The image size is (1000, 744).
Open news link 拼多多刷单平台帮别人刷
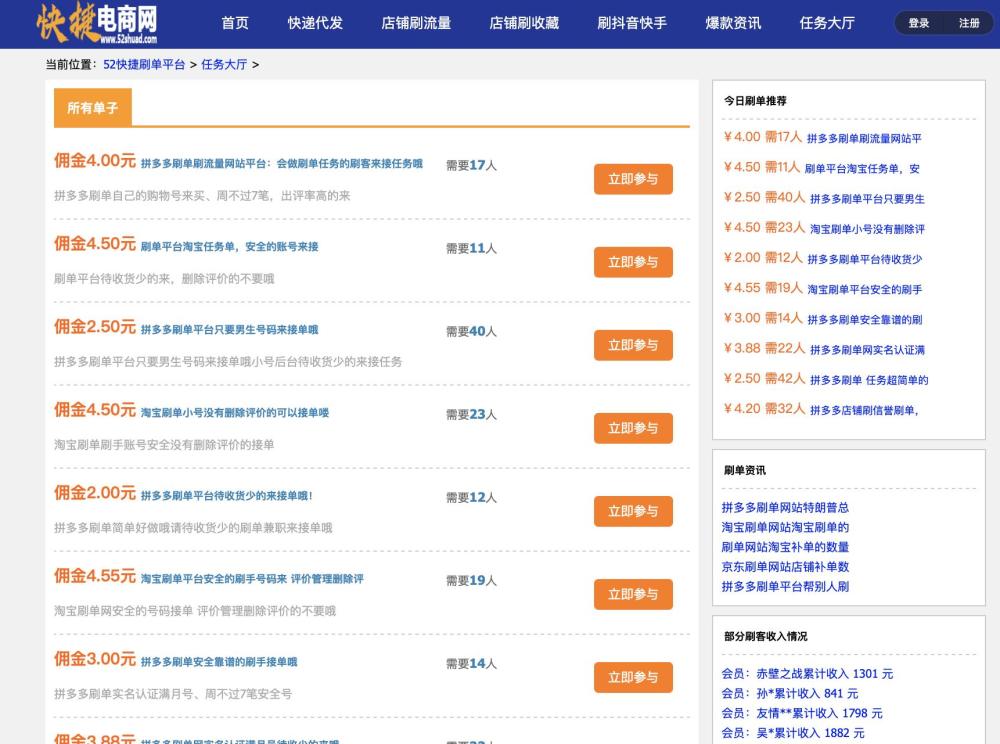785,587
